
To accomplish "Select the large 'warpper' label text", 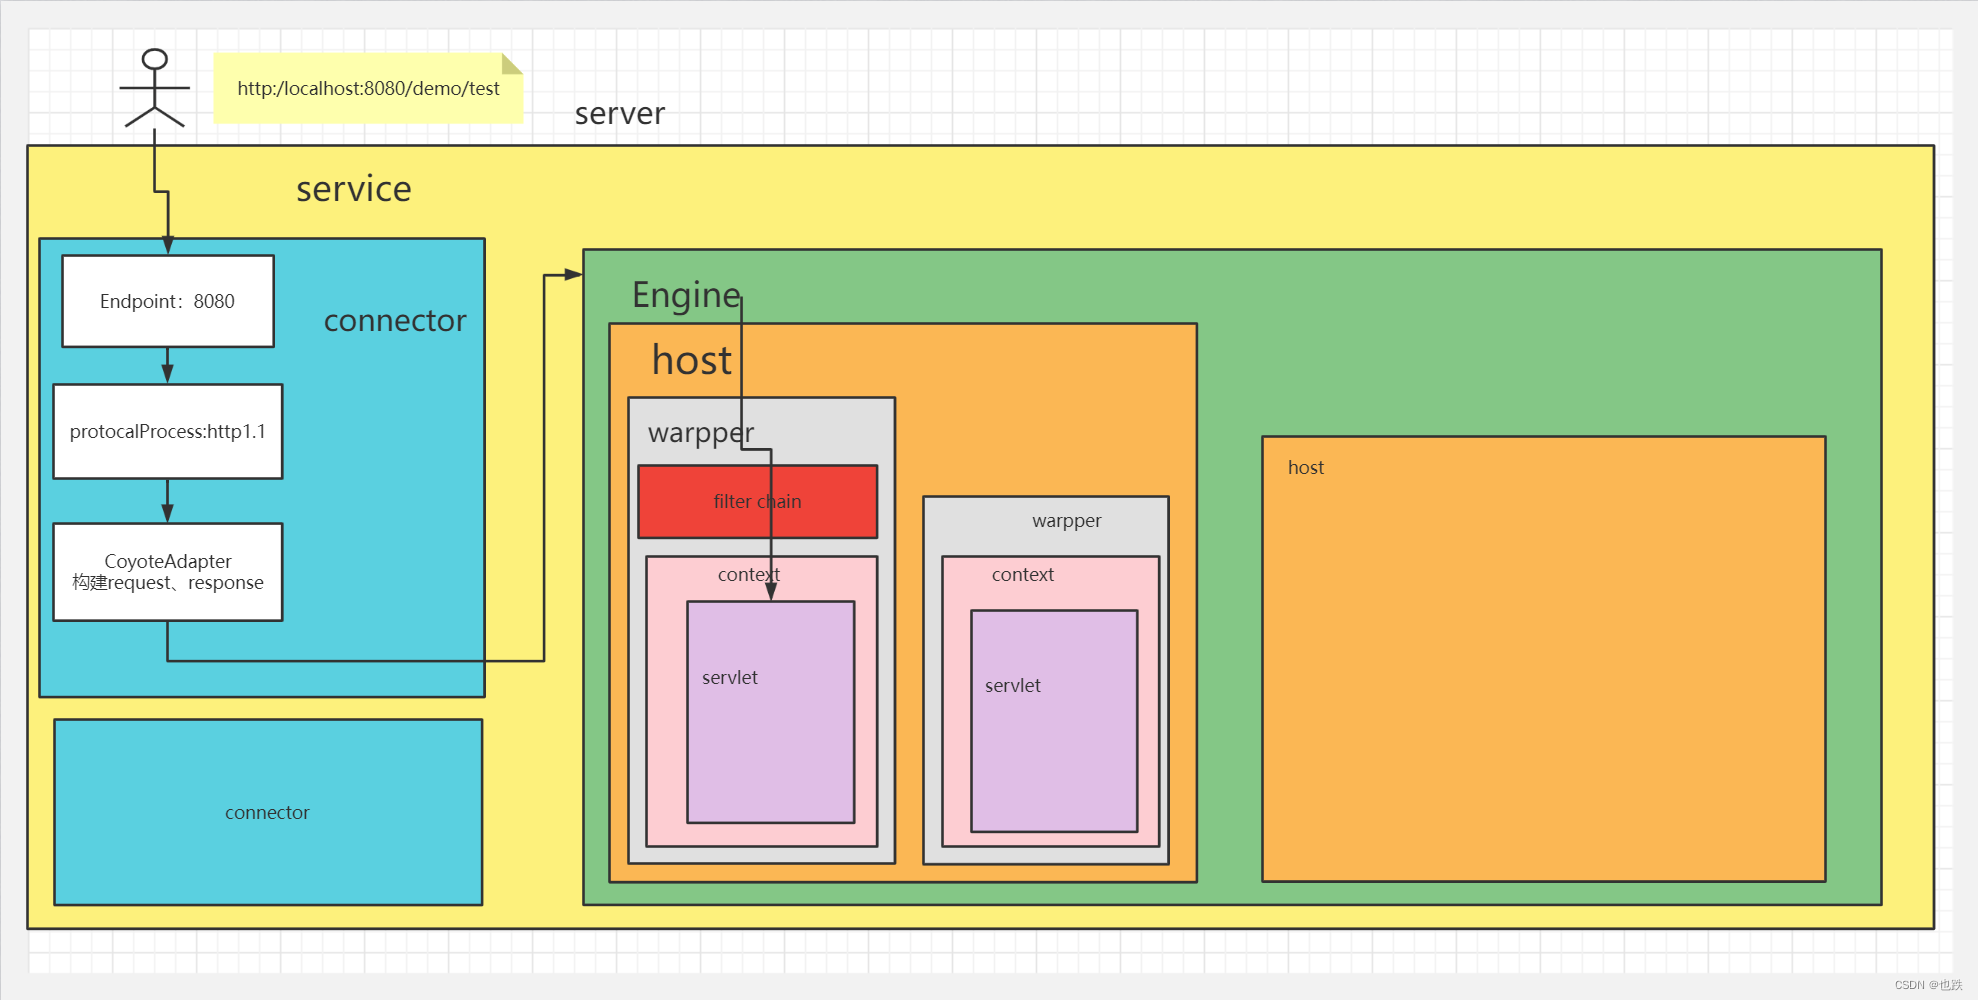I will [701, 433].
